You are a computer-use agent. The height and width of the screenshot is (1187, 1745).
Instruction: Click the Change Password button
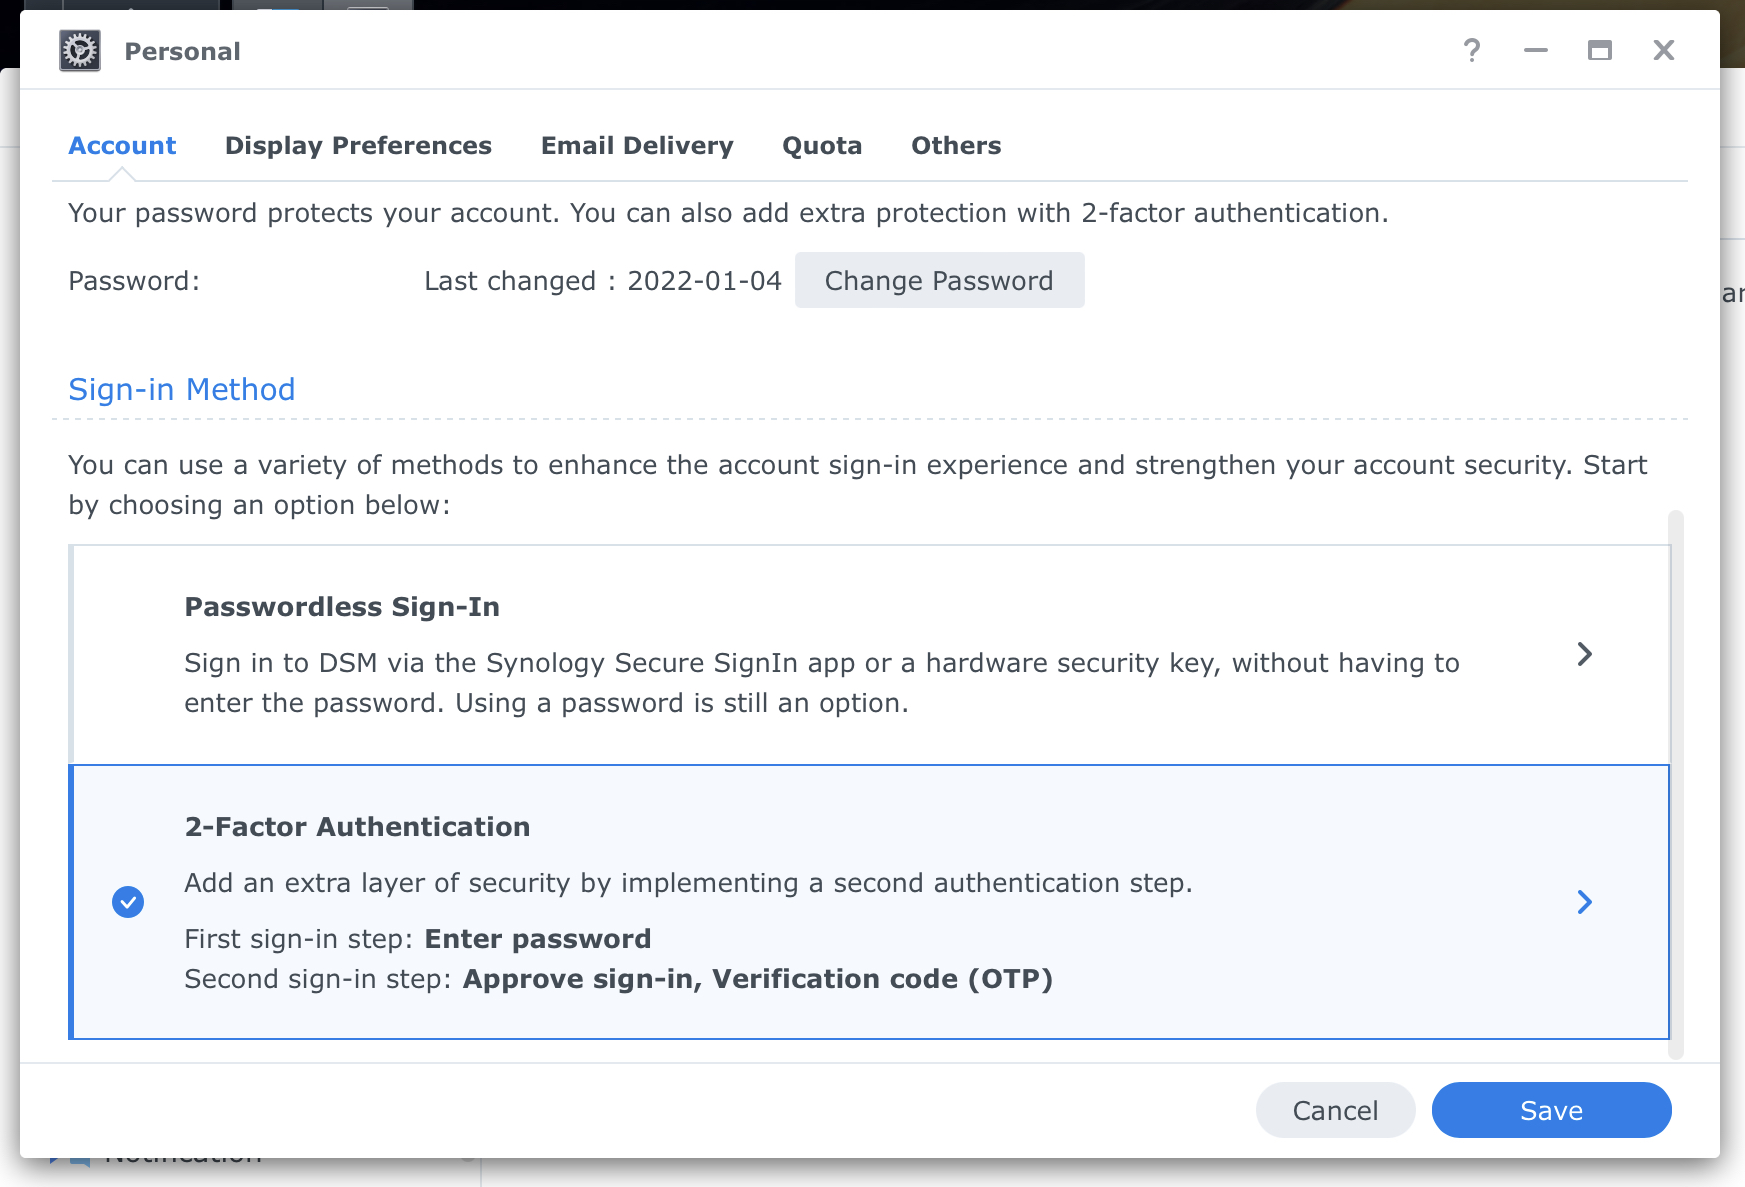coord(939,281)
